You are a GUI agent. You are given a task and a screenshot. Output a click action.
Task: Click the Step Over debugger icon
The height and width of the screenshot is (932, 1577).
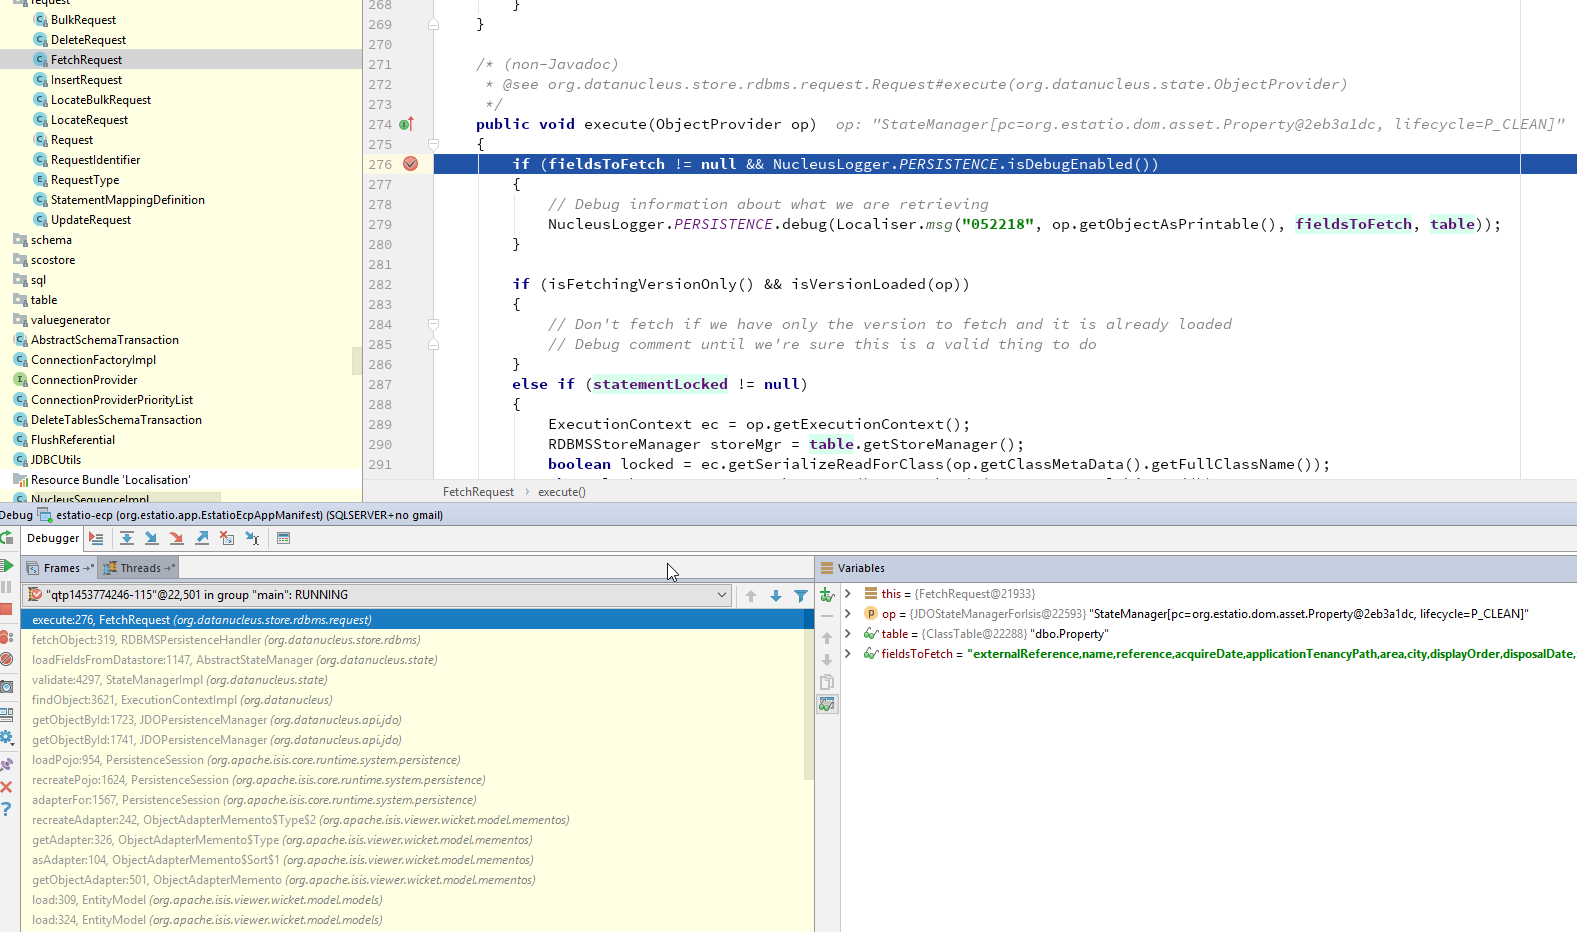127,538
